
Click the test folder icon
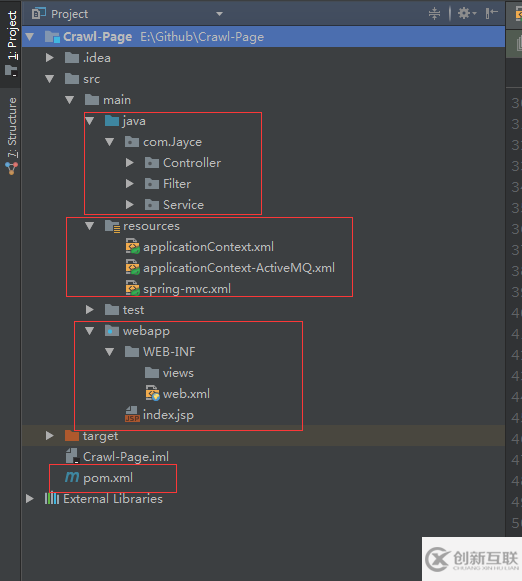(x=112, y=310)
